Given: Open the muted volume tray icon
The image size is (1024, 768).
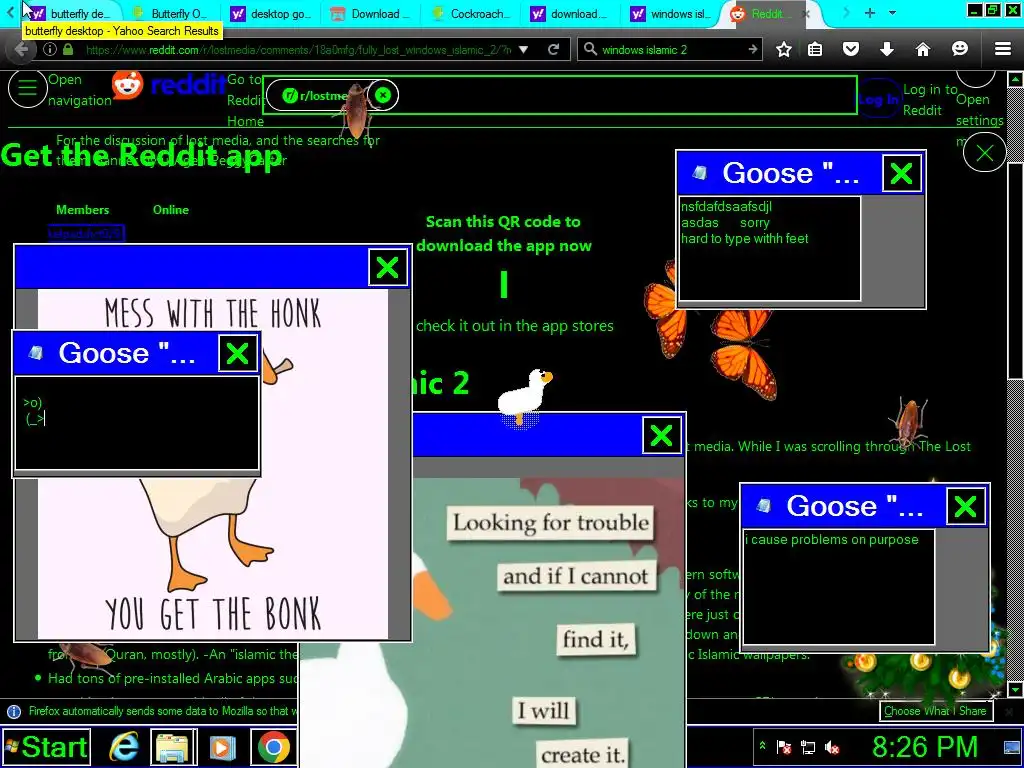Looking at the screenshot, I should coord(832,747).
